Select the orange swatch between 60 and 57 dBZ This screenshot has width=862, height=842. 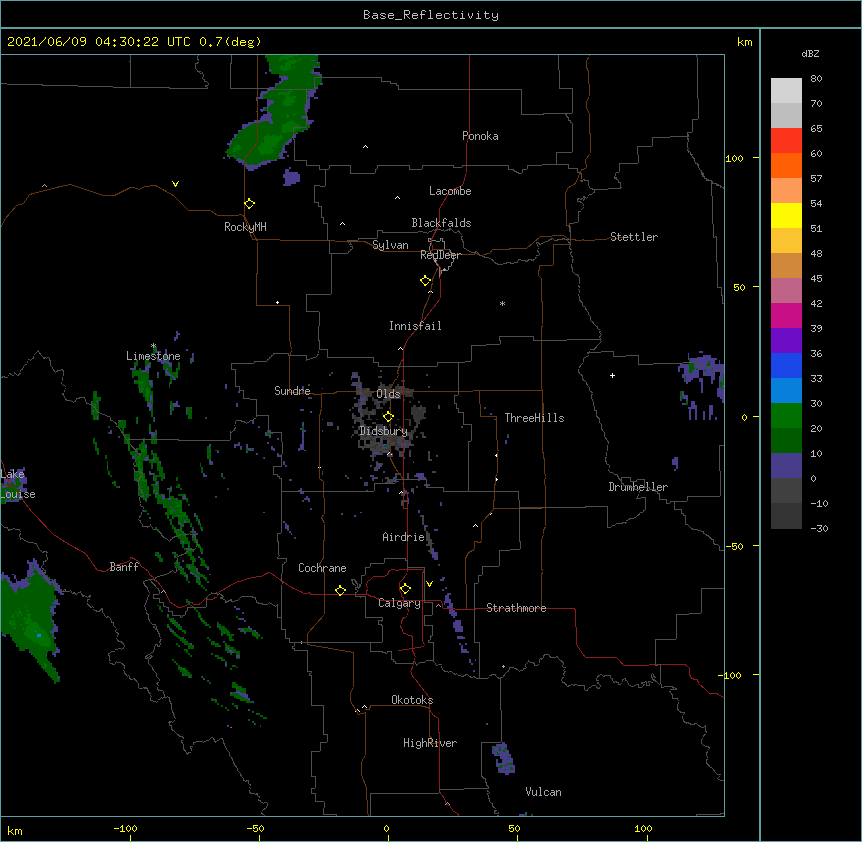[786, 165]
